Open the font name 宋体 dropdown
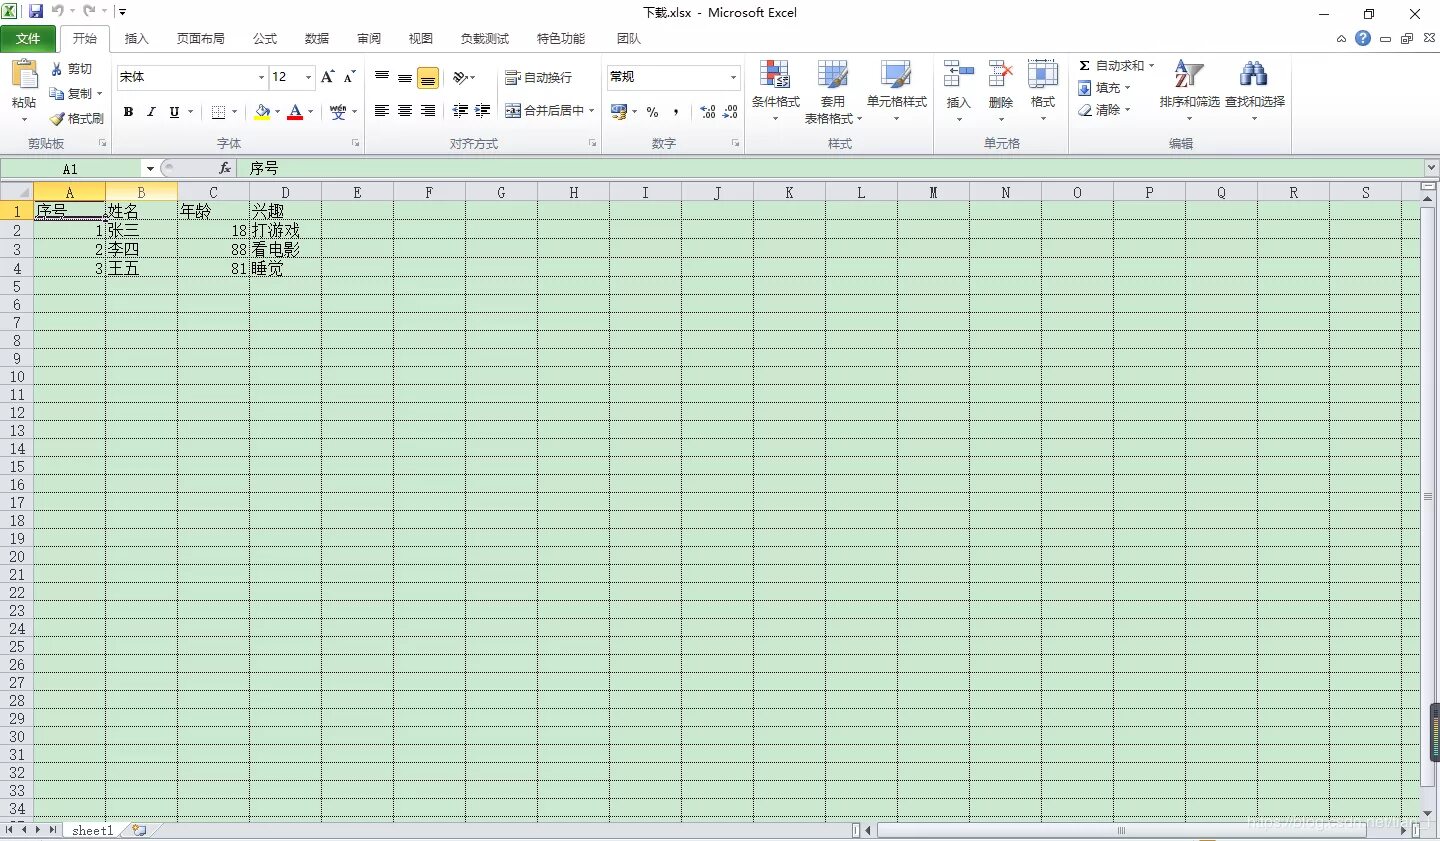The width and height of the screenshot is (1440, 841). tap(261, 78)
